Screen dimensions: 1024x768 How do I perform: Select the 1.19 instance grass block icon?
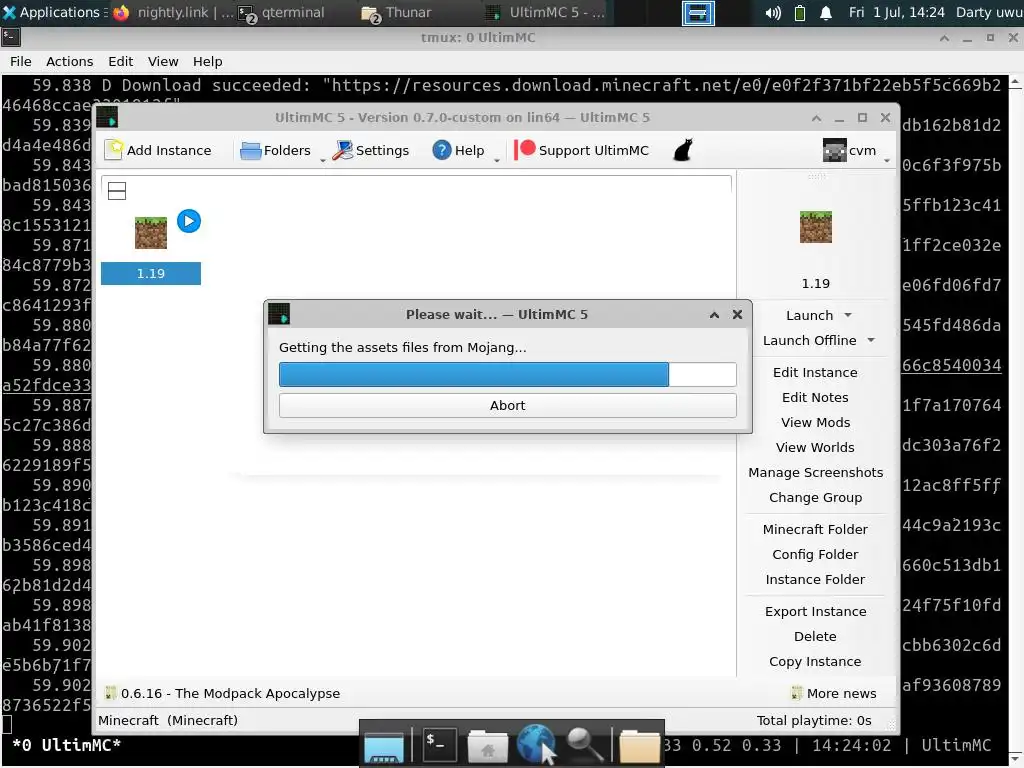[x=151, y=233]
